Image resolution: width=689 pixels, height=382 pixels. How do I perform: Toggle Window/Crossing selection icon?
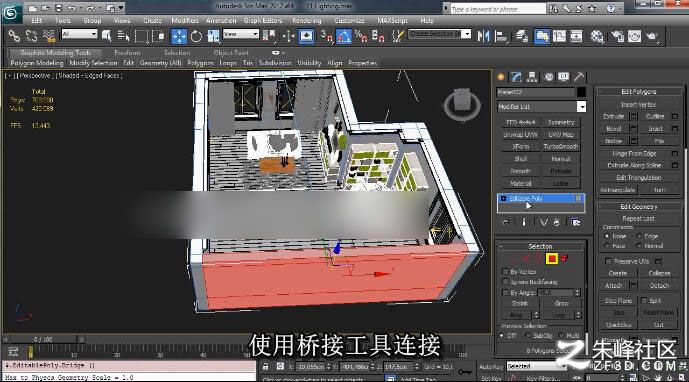coord(158,36)
